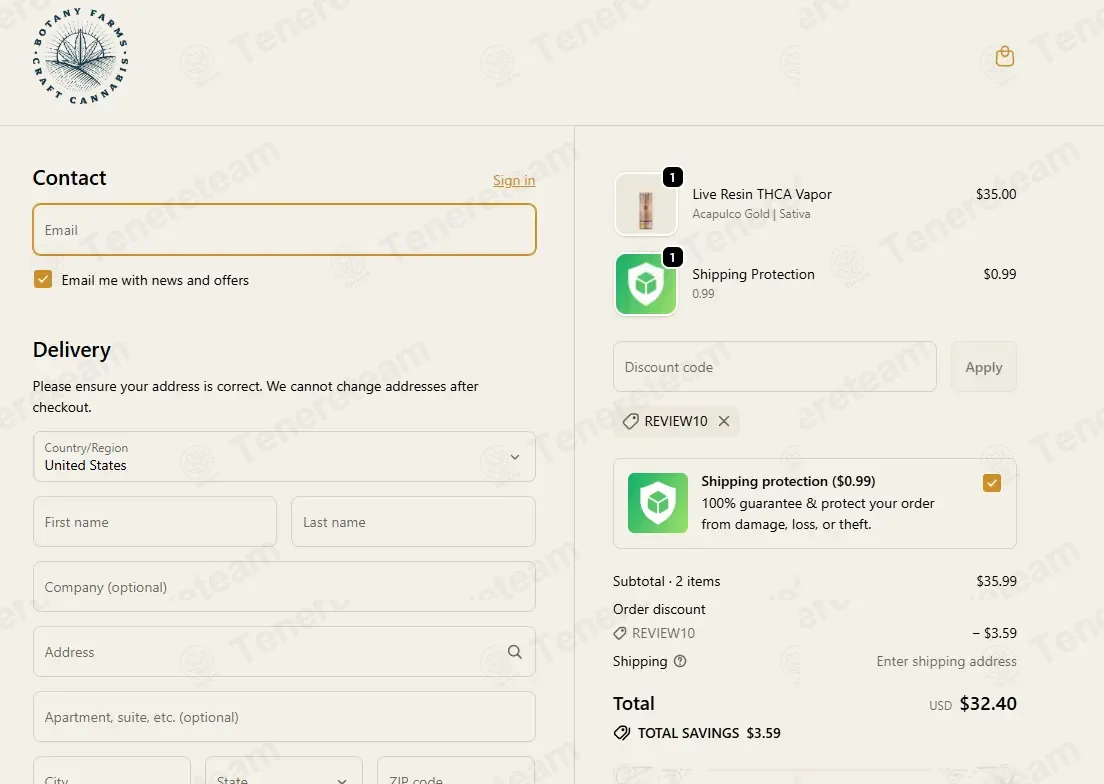Click the tag icon beside the applied REVIEW10 code
Screen dimensions: 1104x784
click(x=631, y=421)
